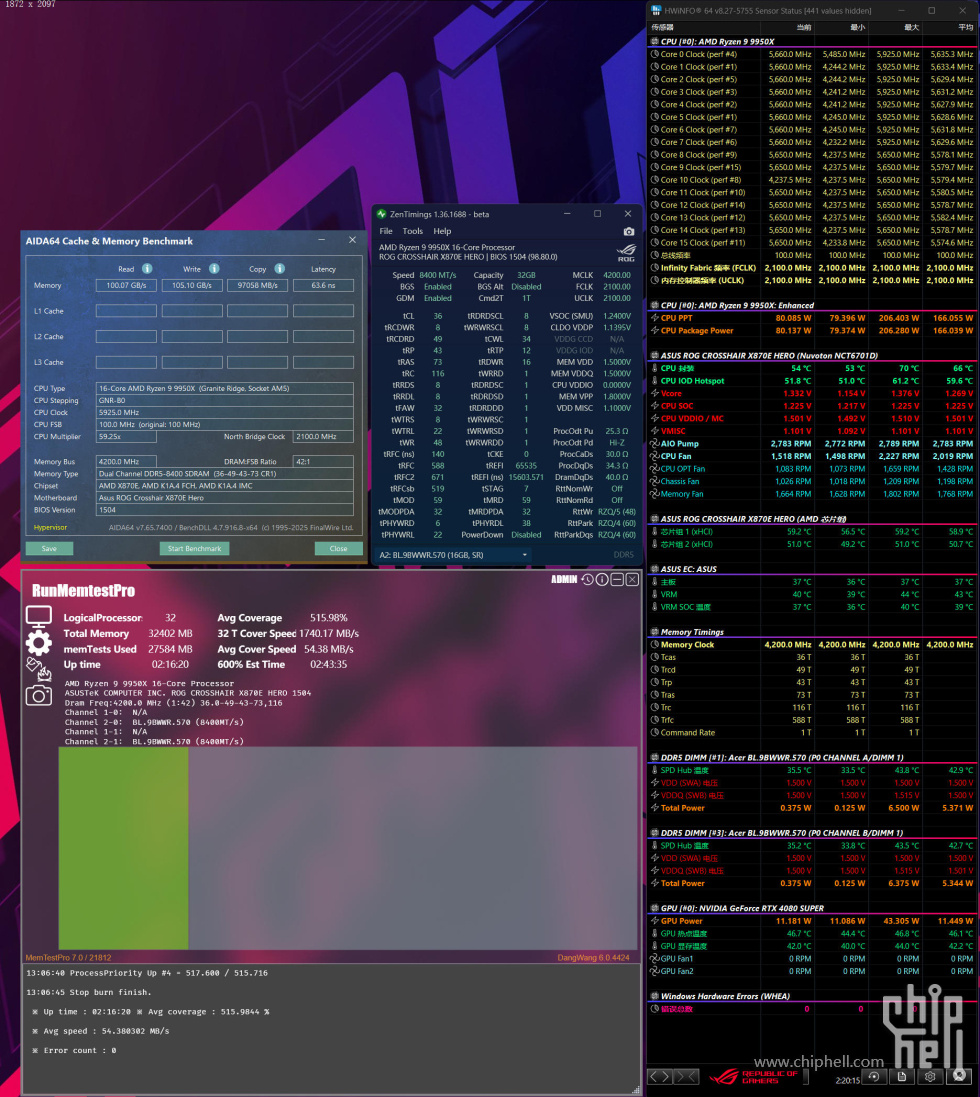Click Close button in AIDA64
The height and width of the screenshot is (1097, 980).
339,548
